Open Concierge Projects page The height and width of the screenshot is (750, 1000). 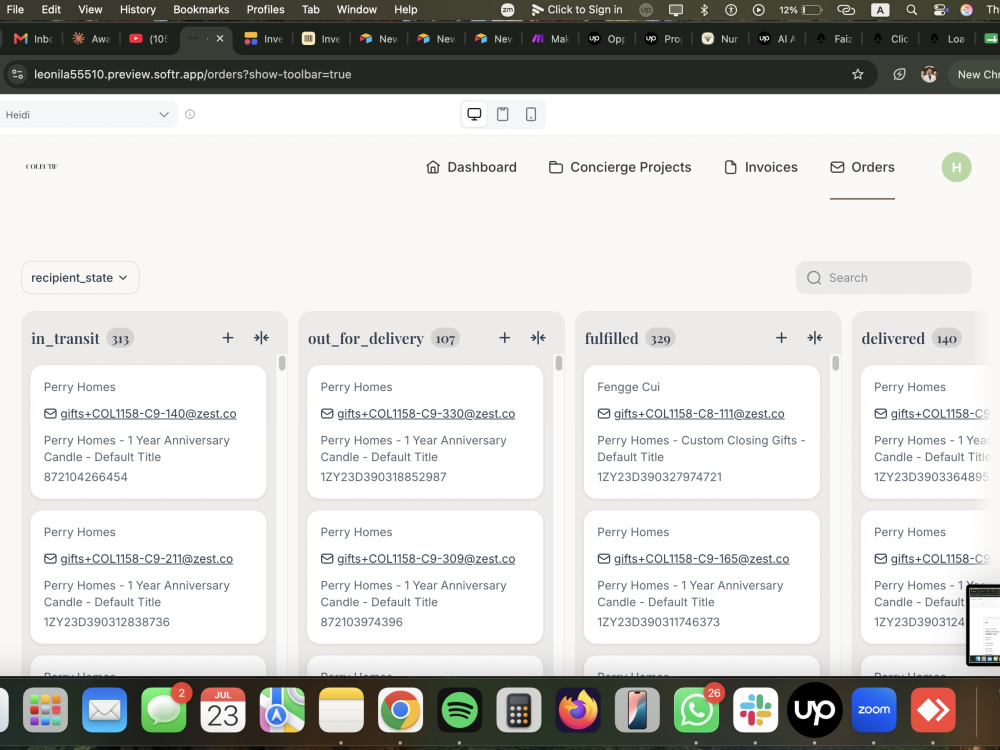(x=620, y=167)
